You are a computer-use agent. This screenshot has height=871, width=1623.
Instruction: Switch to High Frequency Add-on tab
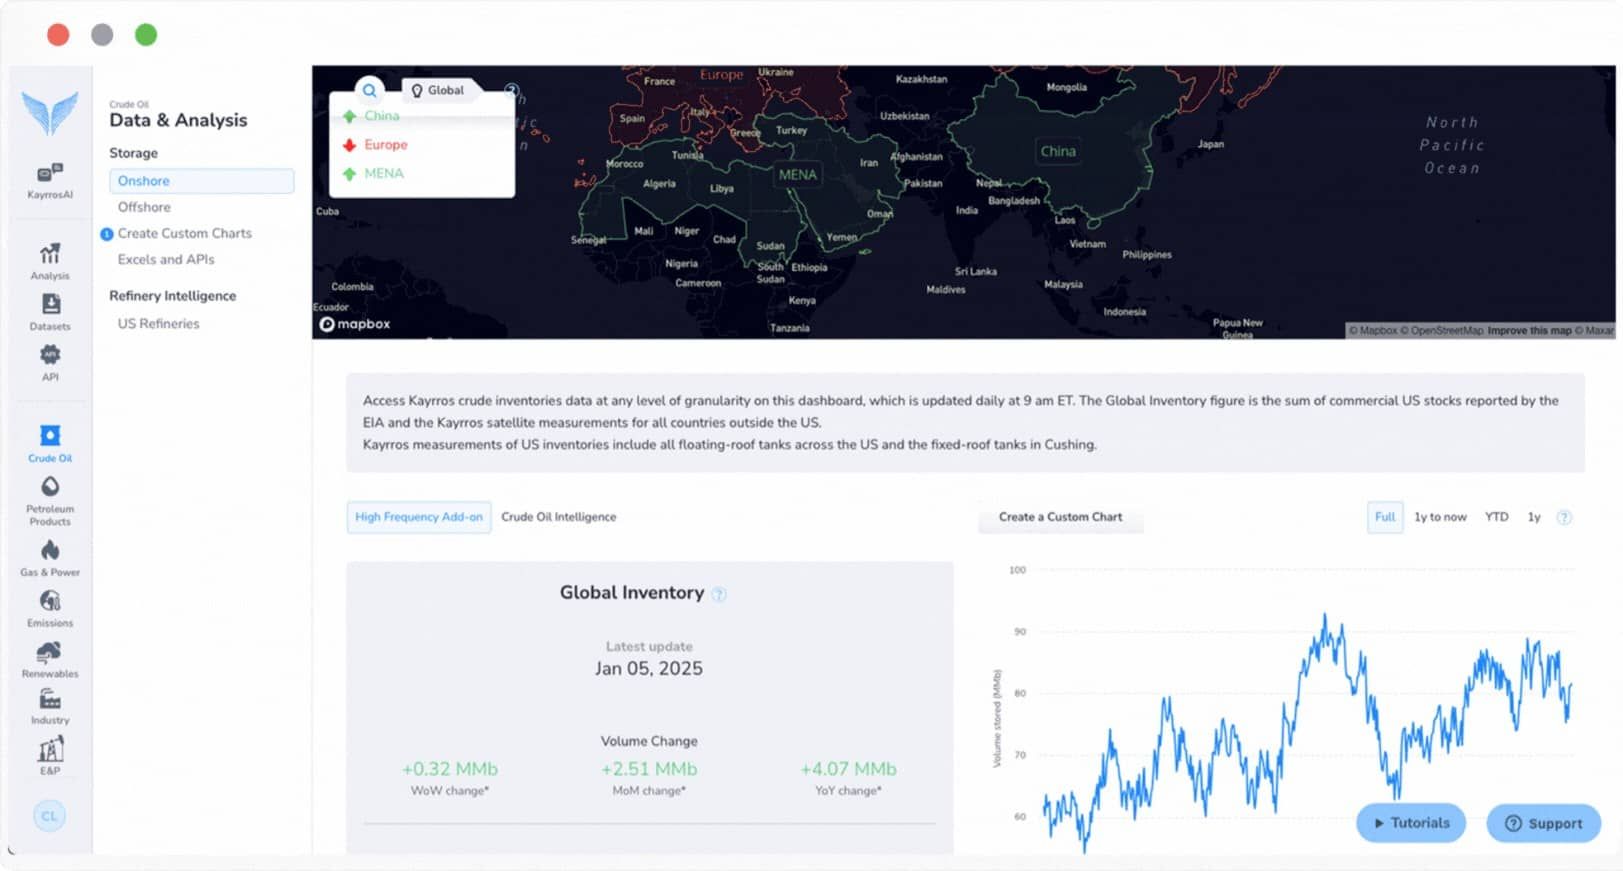coord(419,517)
